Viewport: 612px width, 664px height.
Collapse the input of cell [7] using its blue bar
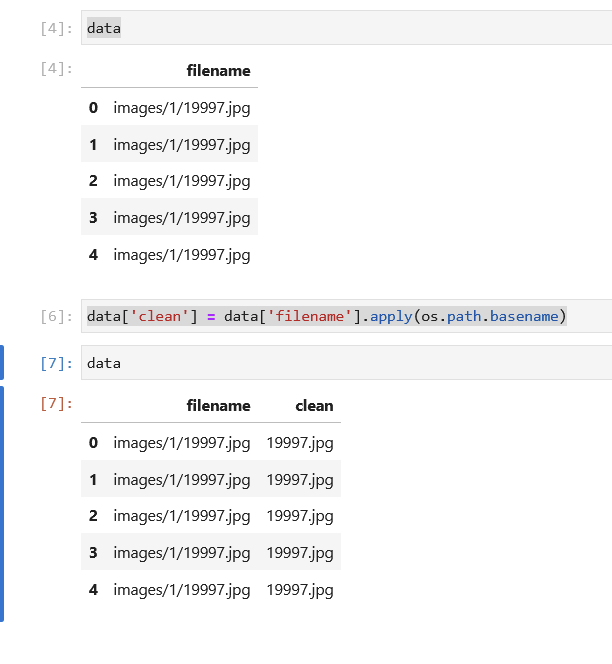click(x=2, y=362)
